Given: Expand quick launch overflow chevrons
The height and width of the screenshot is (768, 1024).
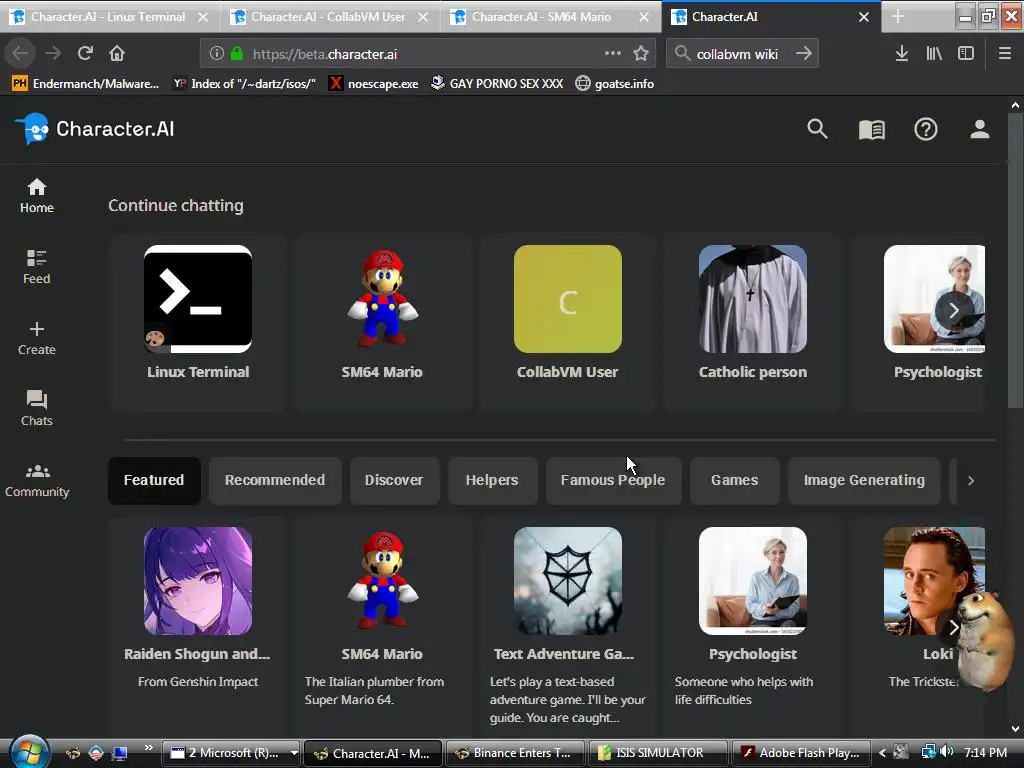Looking at the screenshot, I should point(148,748).
